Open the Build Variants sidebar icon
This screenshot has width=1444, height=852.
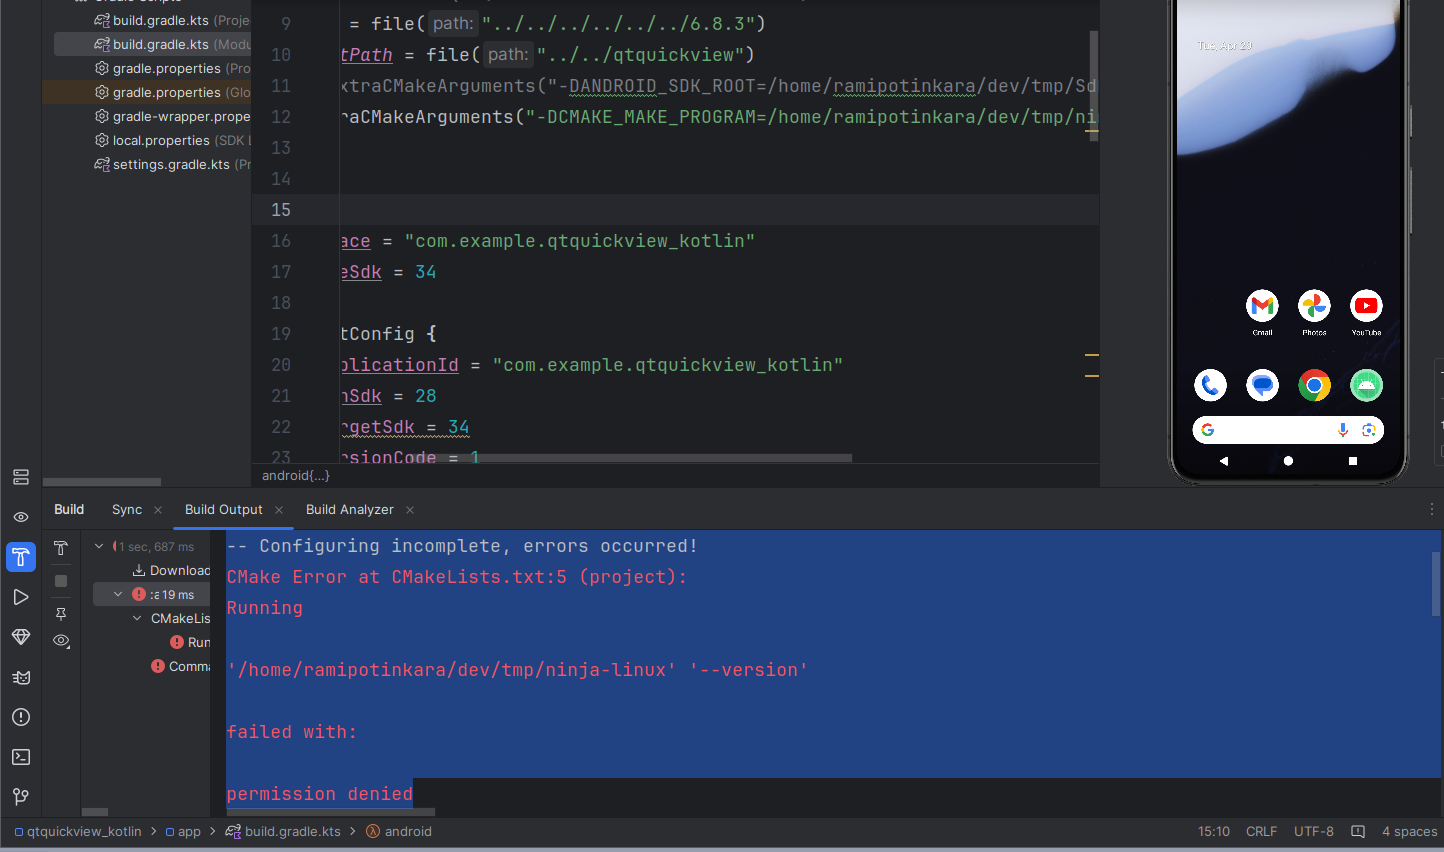[x=21, y=477]
